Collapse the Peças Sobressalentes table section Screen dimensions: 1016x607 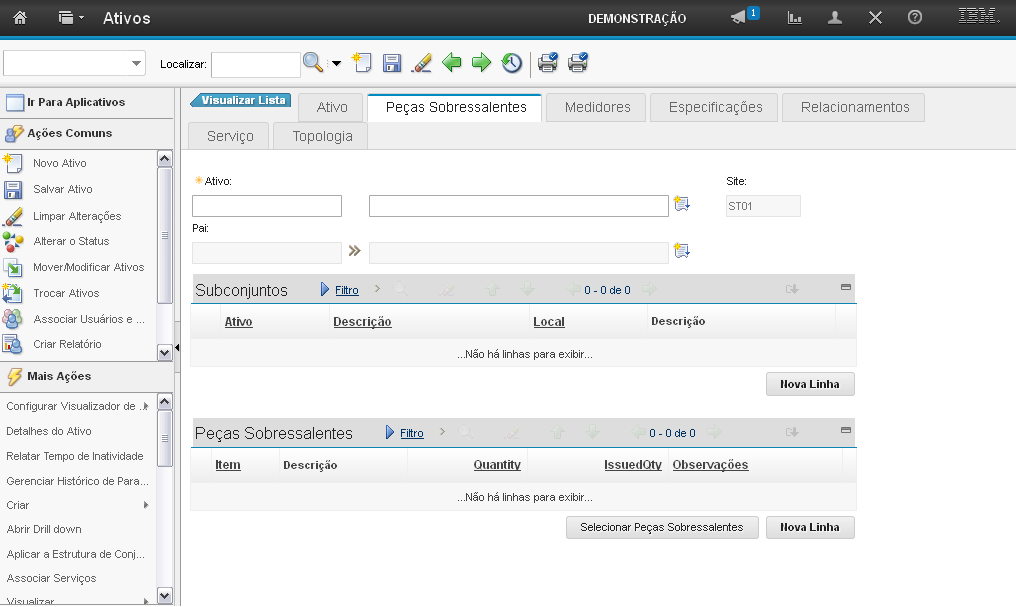pos(845,430)
